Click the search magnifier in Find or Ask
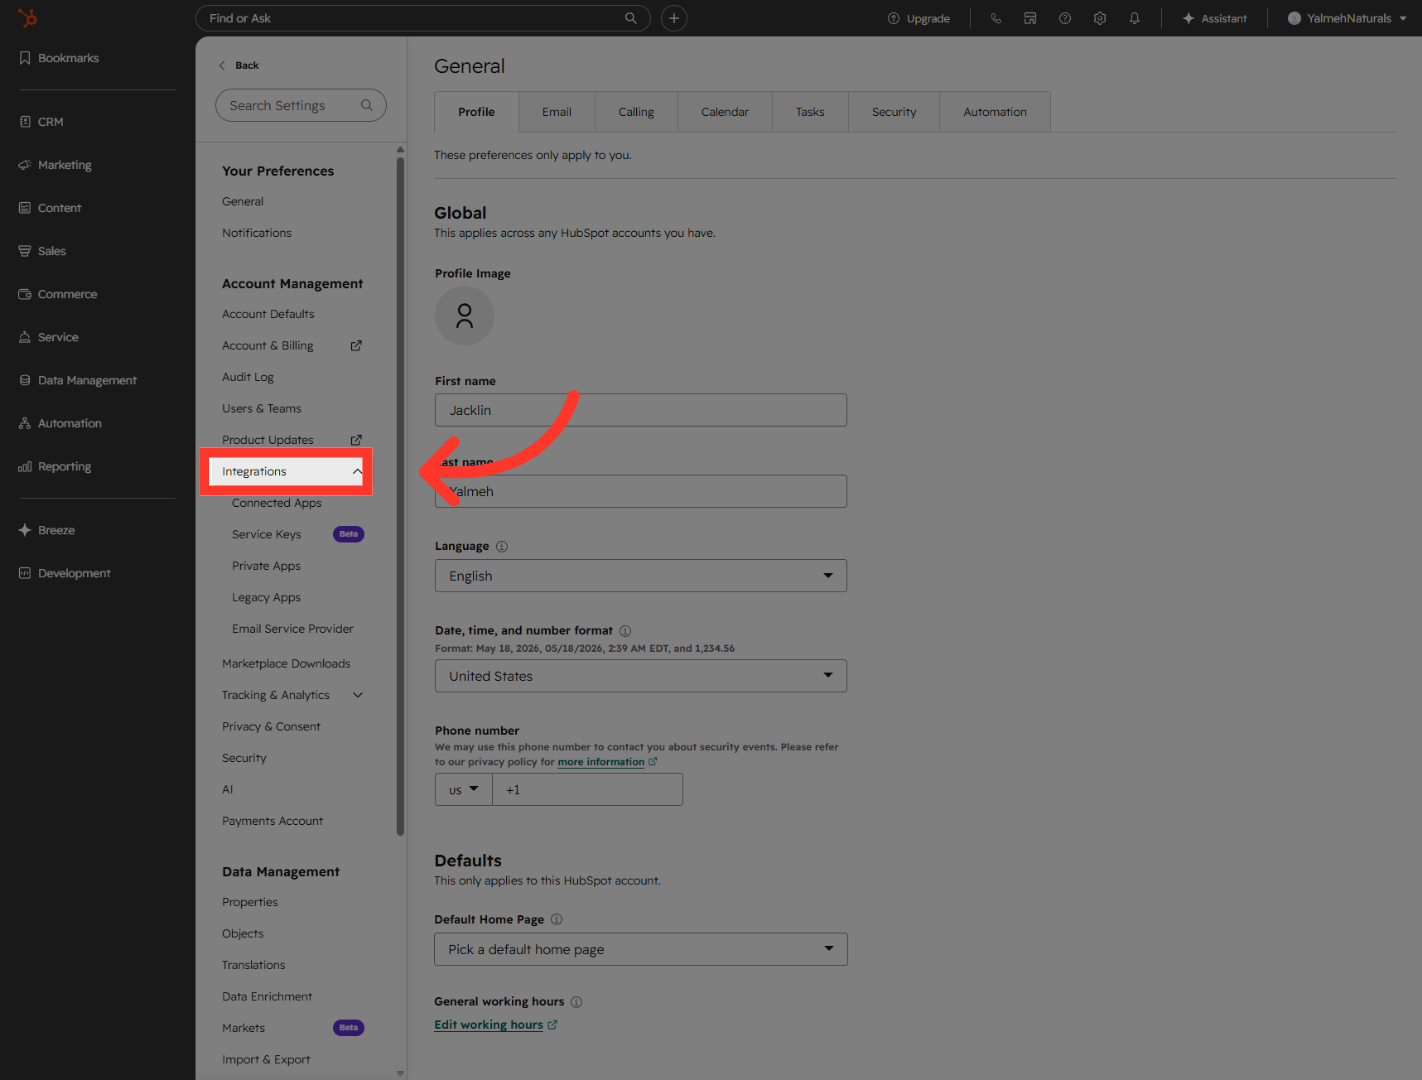Screen dimensions: 1422x1080 pos(631,18)
